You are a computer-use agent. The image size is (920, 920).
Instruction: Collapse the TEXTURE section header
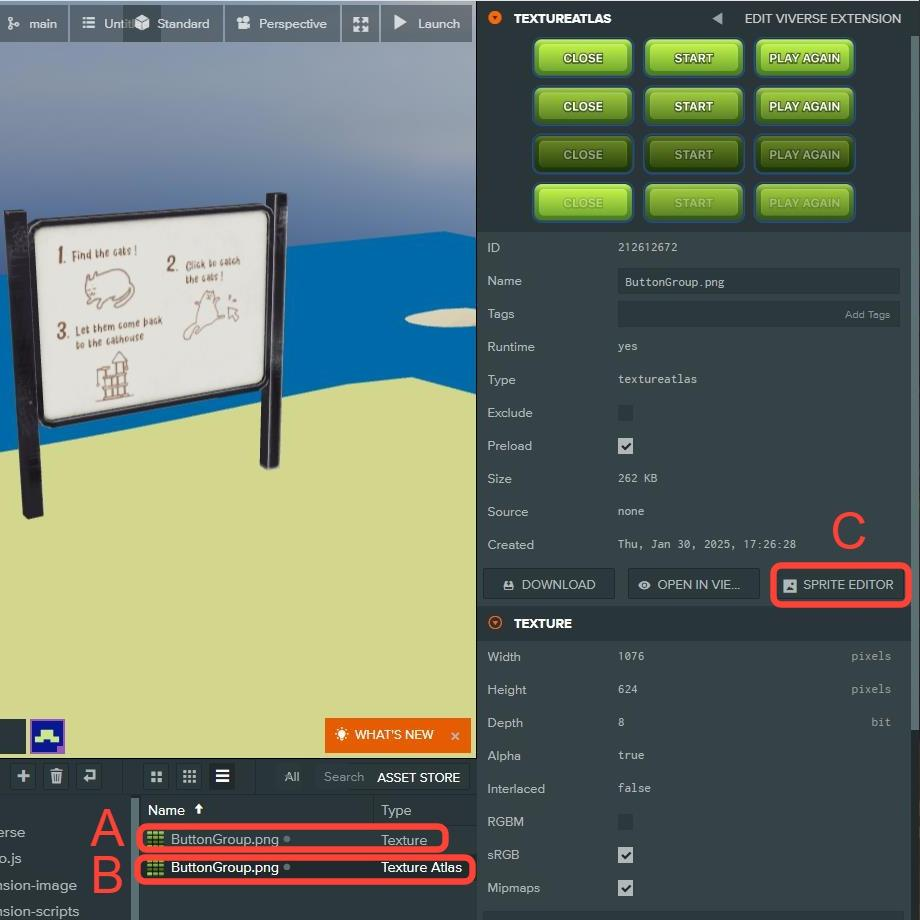(495, 623)
